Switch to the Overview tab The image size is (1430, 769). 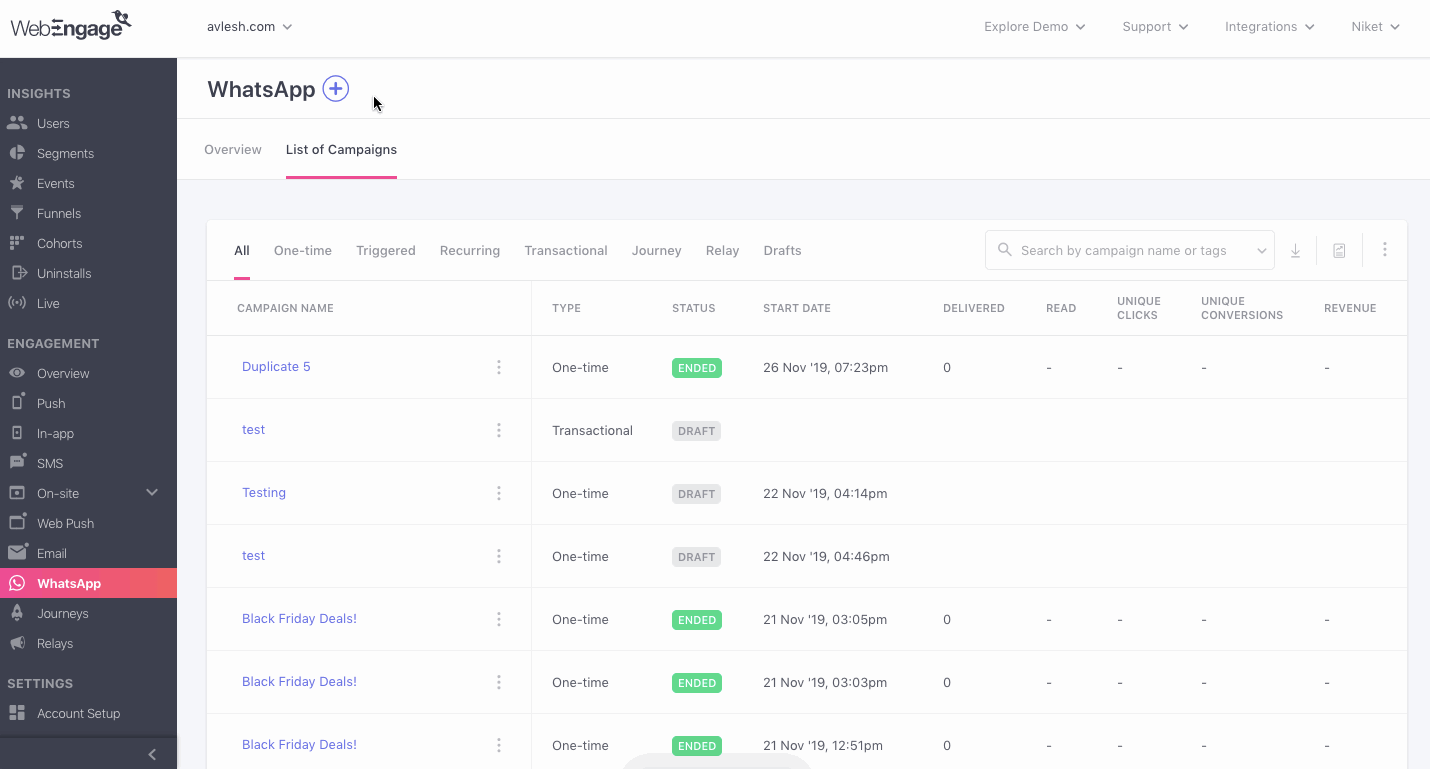pyautogui.click(x=232, y=149)
